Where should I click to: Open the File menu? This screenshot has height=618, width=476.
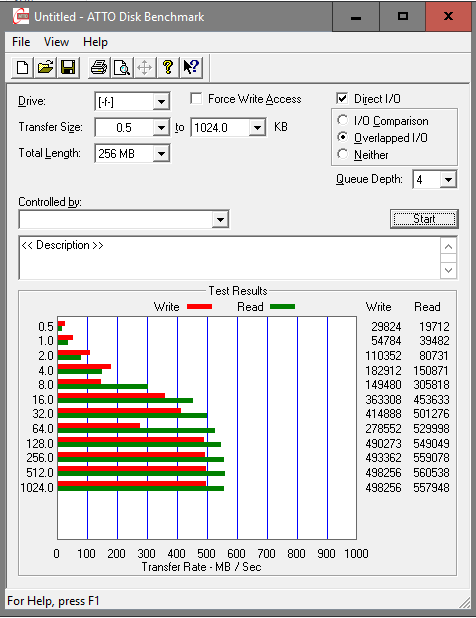21,42
